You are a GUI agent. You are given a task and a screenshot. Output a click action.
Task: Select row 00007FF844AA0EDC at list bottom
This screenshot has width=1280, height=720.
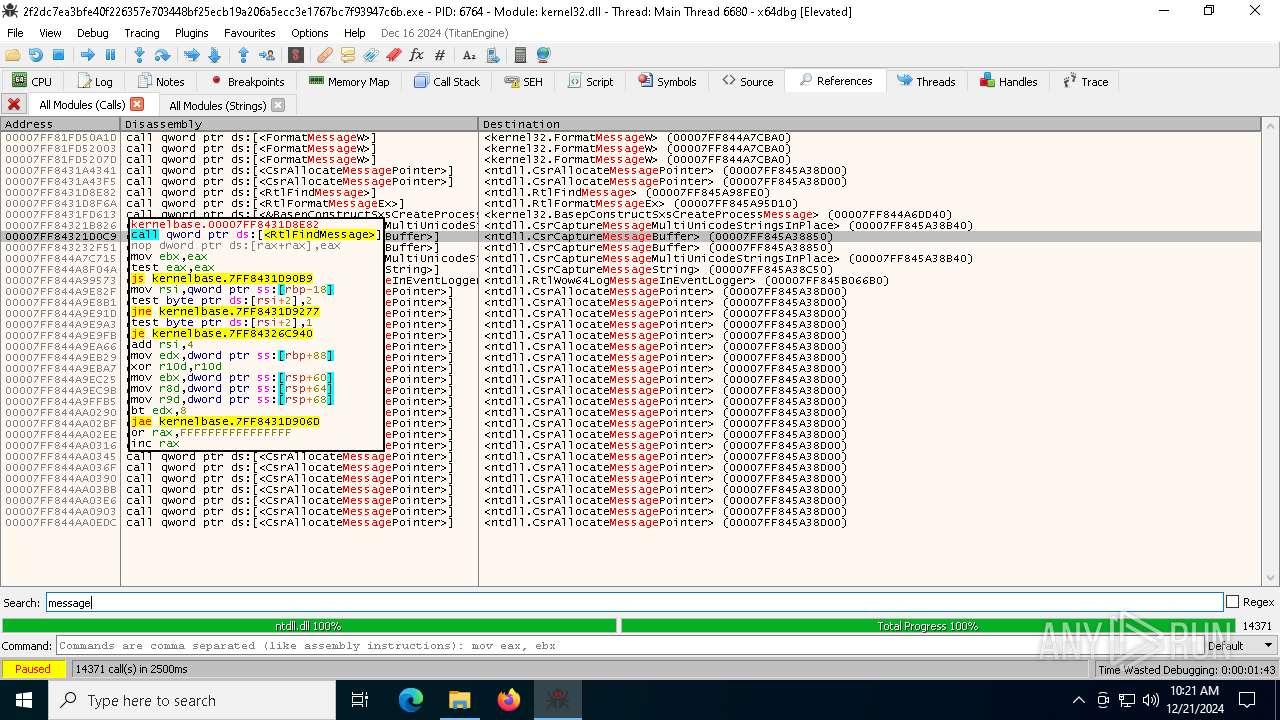coord(630,522)
